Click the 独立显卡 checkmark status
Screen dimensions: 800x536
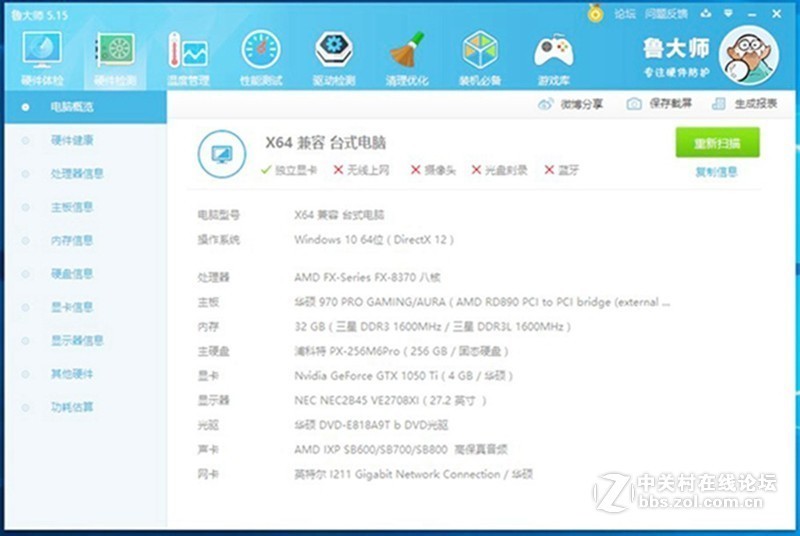point(289,170)
